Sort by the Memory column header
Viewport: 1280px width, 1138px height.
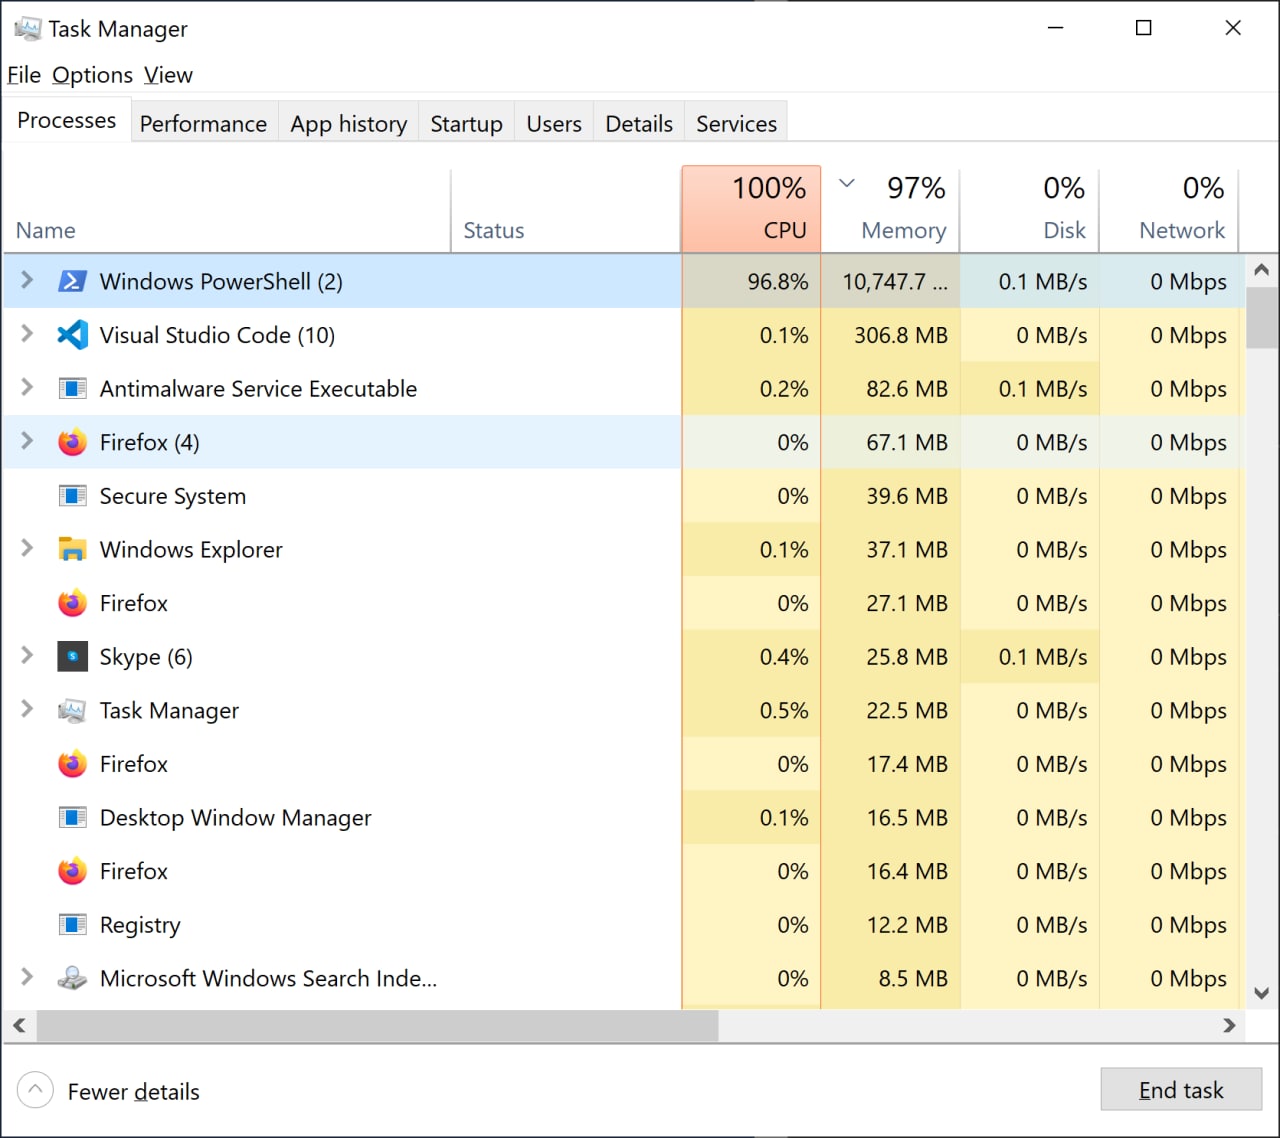point(890,209)
